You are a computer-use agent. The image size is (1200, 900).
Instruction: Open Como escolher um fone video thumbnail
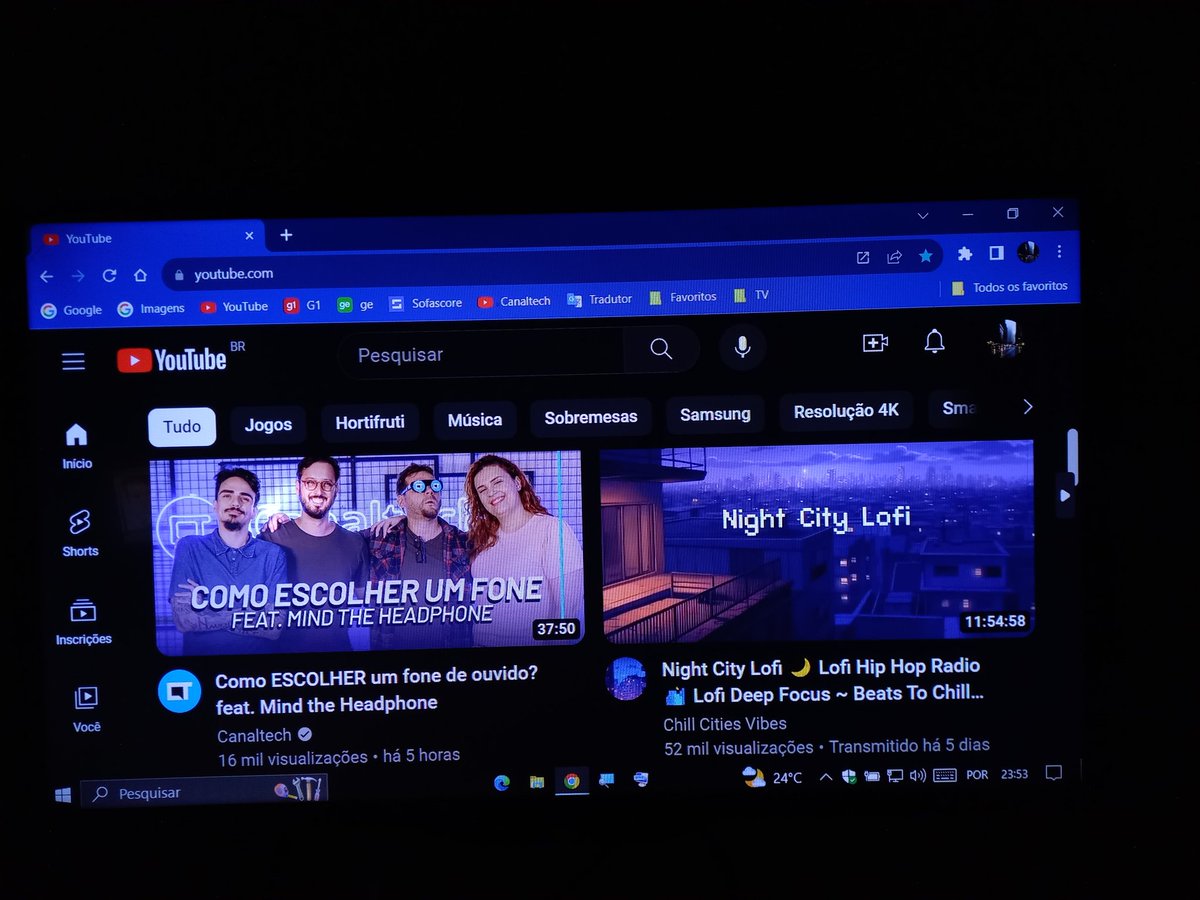pyautogui.click(x=368, y=552)
